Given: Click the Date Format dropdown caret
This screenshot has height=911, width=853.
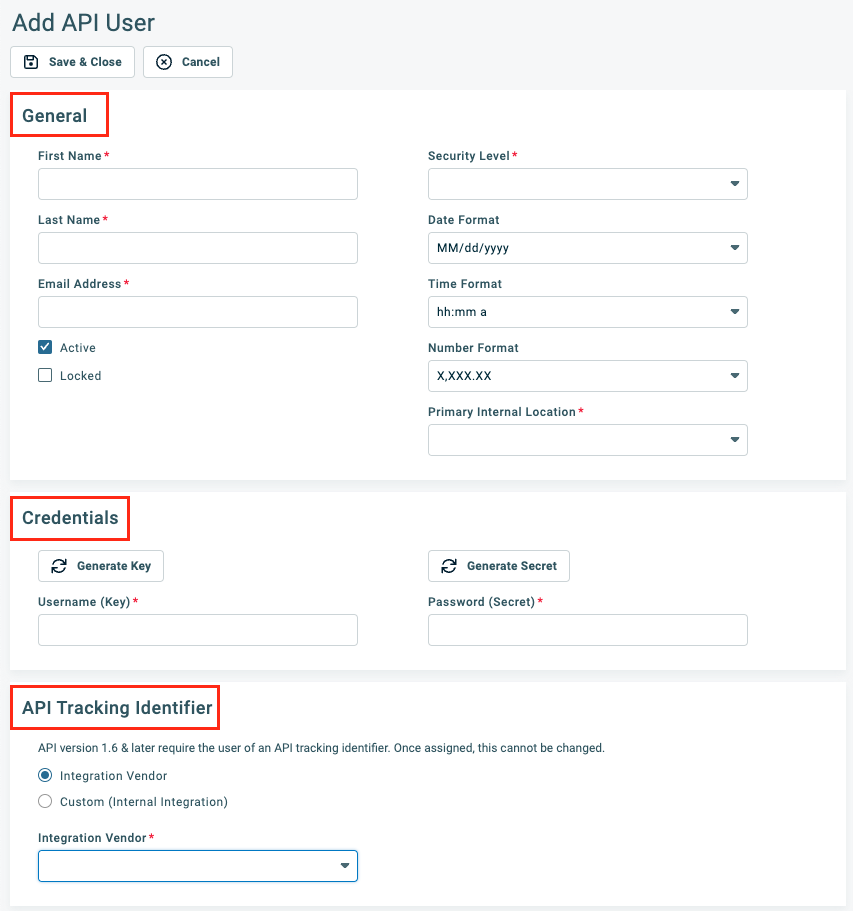Looking at the screenshot, I should coord(735,248).
